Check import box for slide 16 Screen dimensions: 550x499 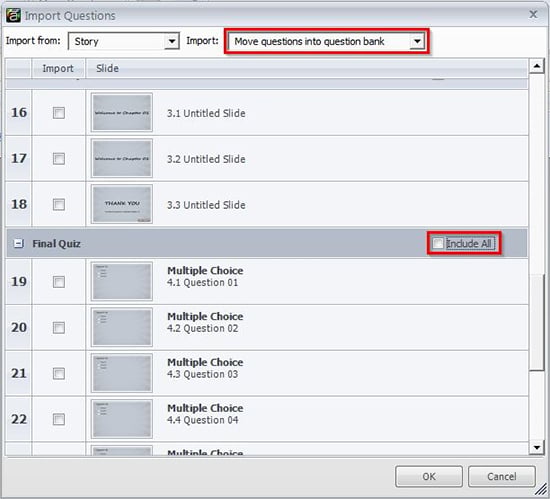[x=59, y=113]
